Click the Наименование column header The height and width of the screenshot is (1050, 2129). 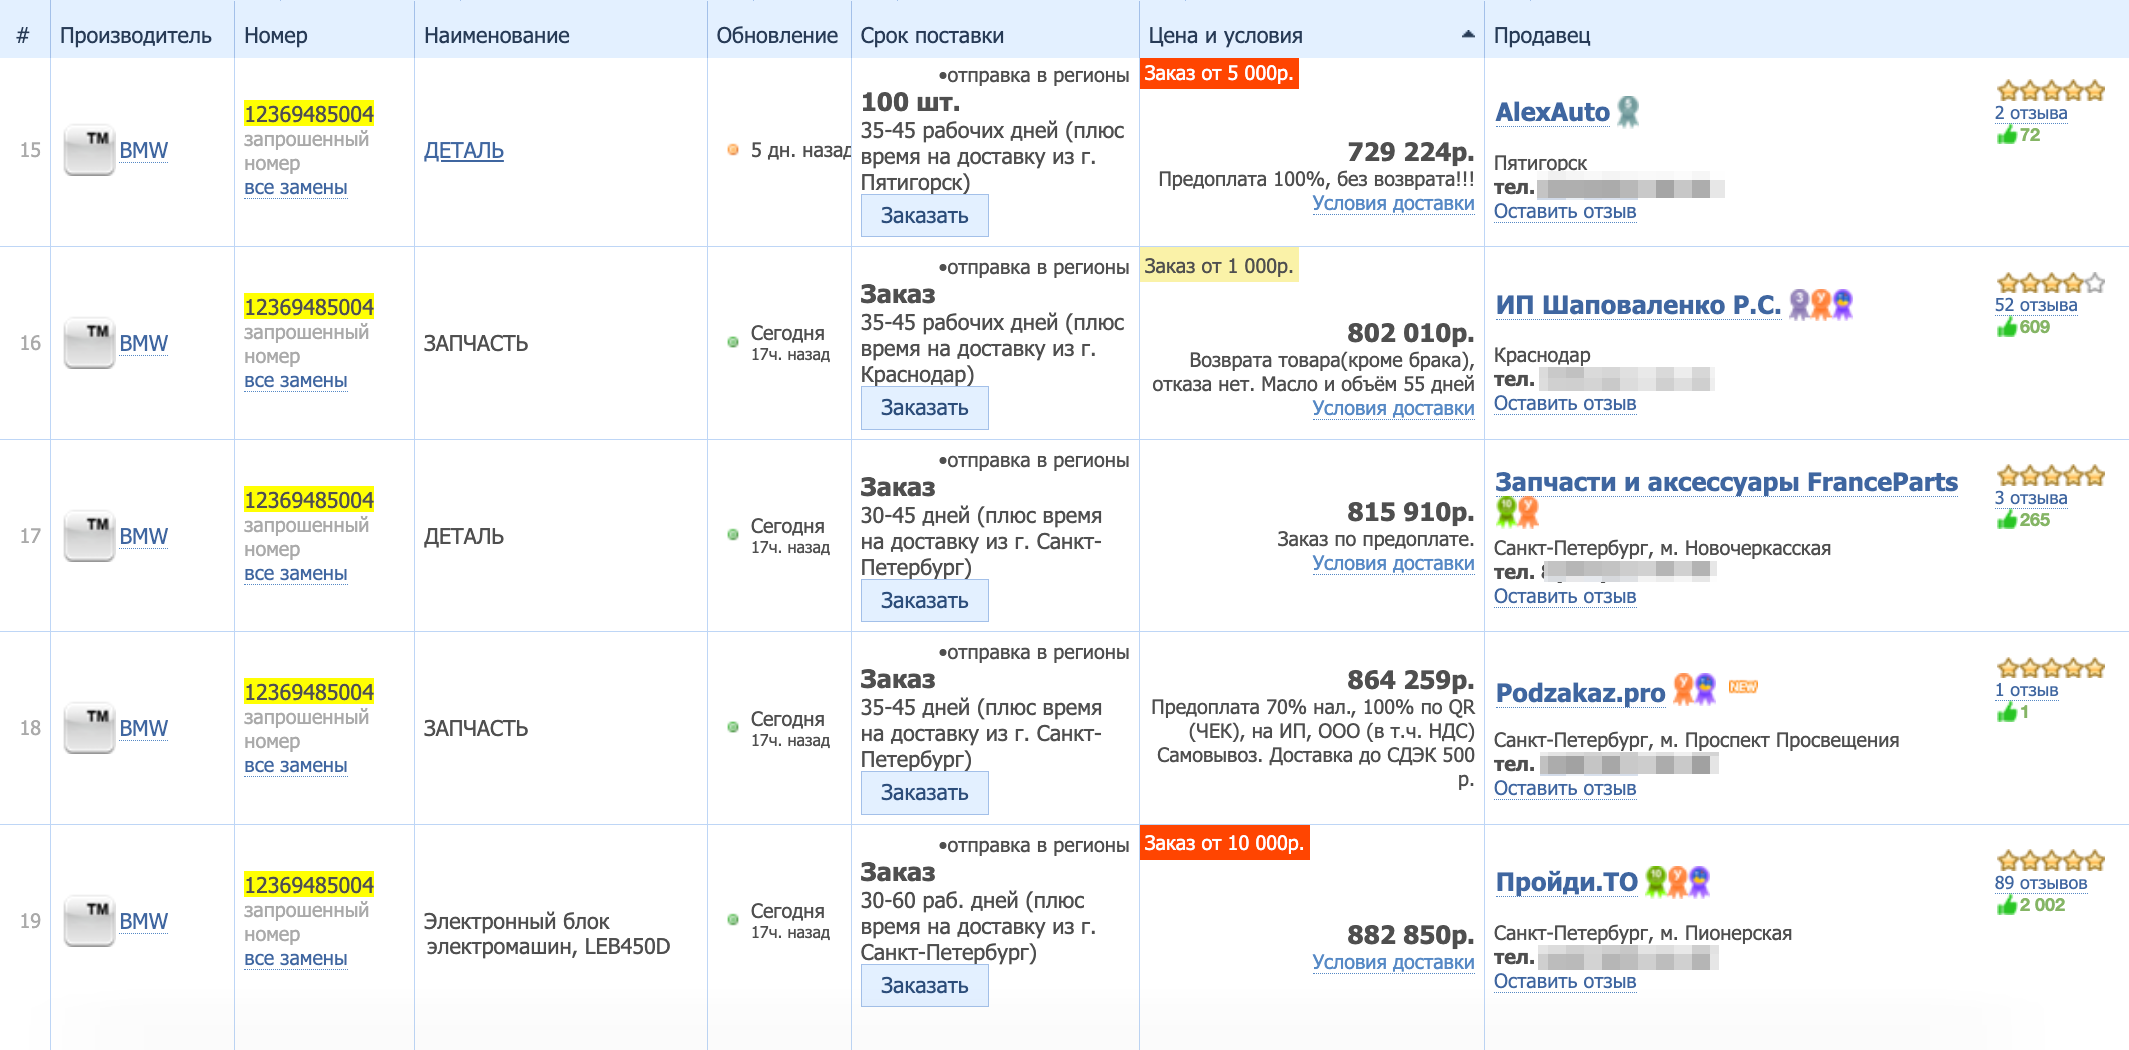(497, 36)
